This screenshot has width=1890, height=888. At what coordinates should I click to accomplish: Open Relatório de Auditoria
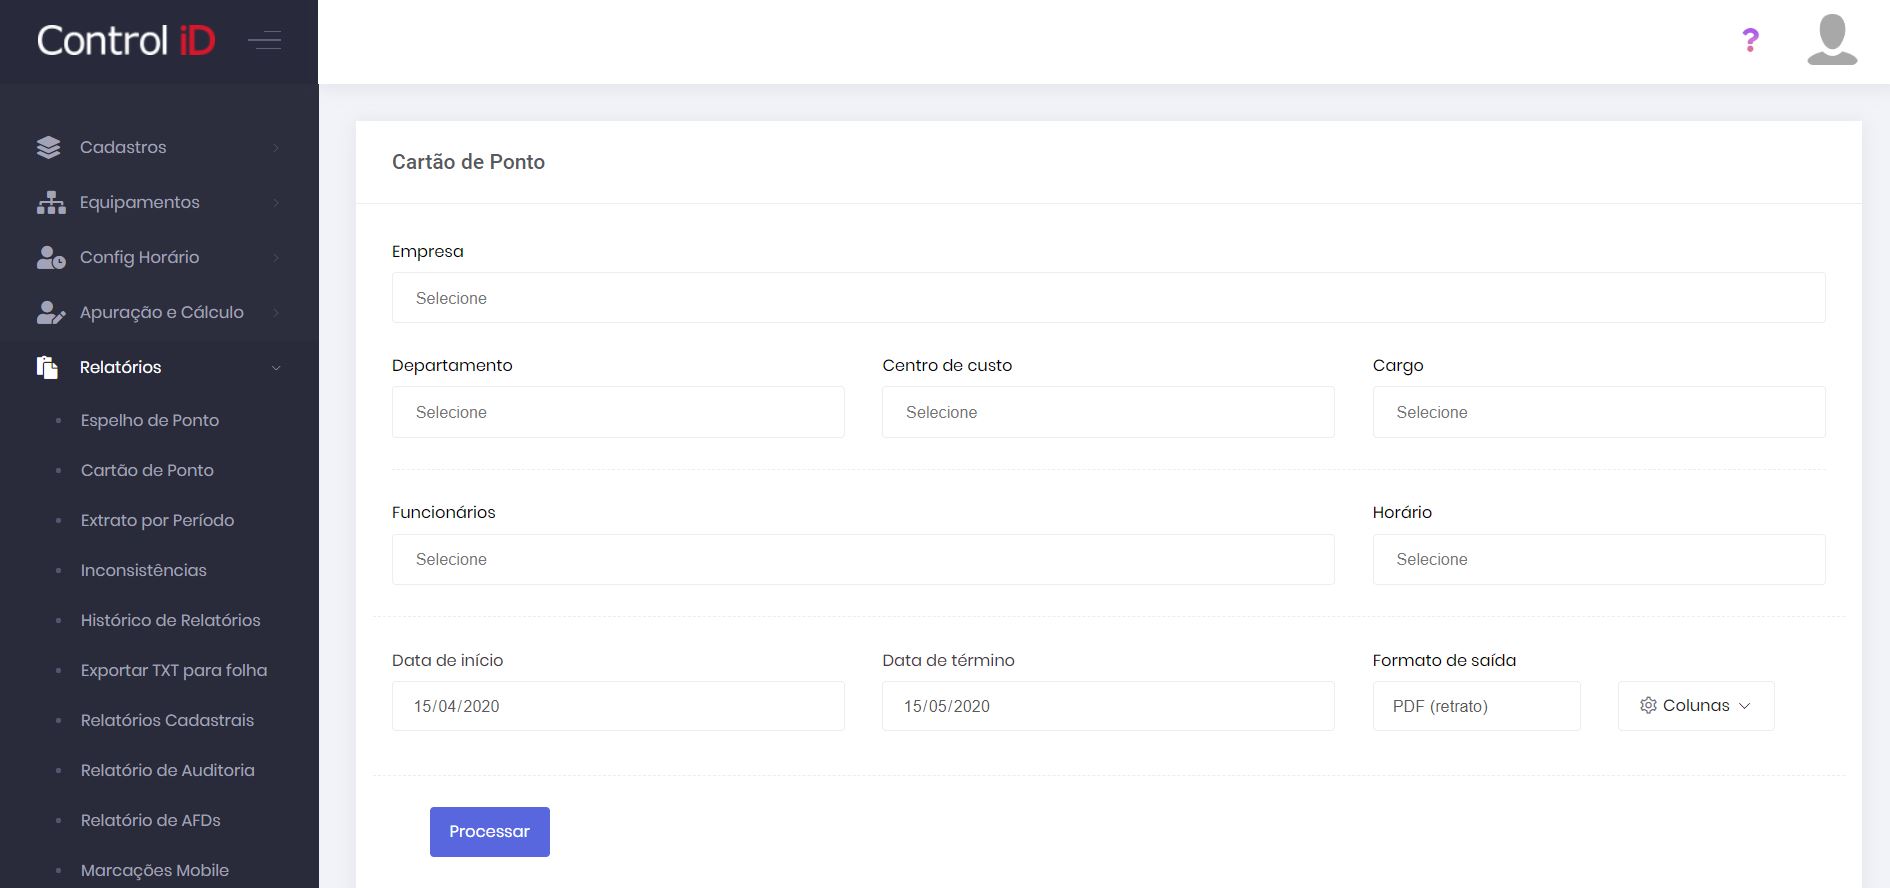[x=168, y=770]
